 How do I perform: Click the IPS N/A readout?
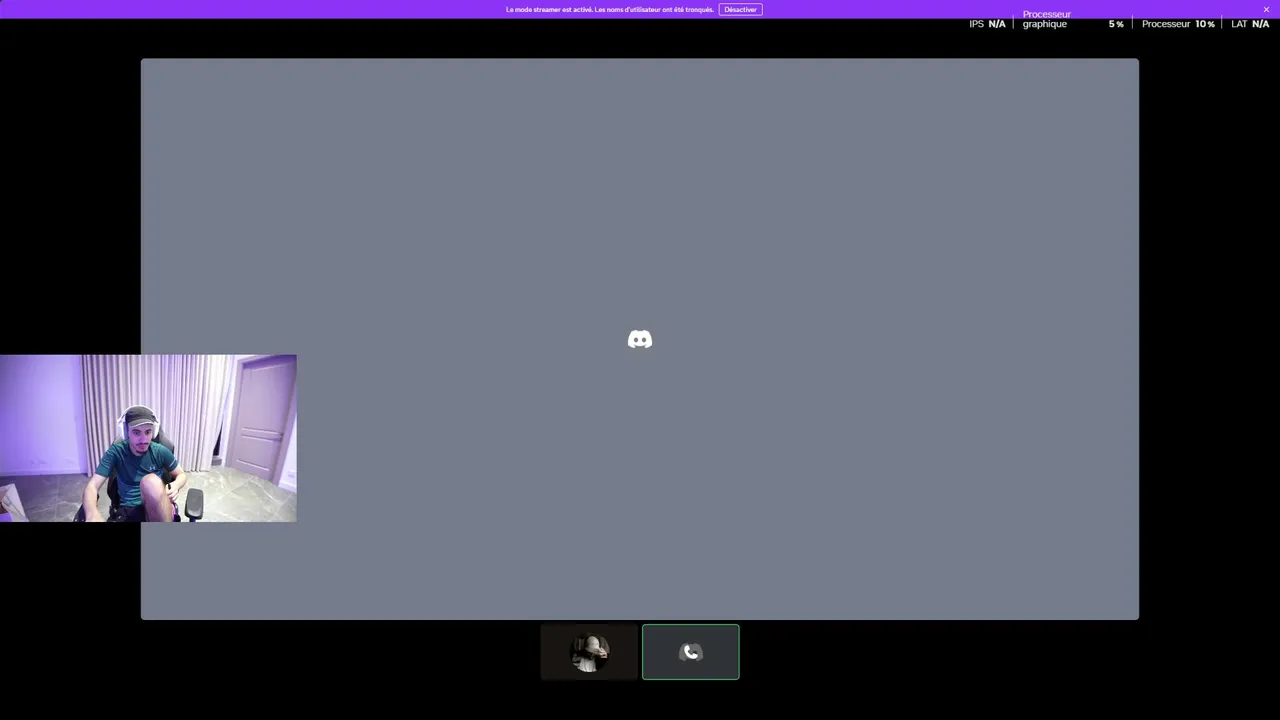pos(987,24)
